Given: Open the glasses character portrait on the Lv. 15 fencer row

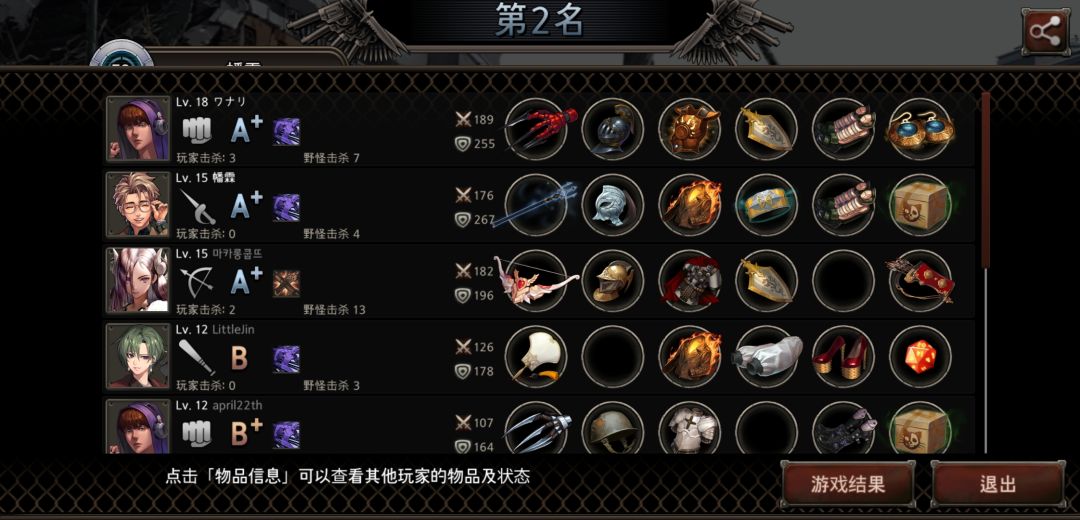Looking at the screenshot, I should point(138,205).
